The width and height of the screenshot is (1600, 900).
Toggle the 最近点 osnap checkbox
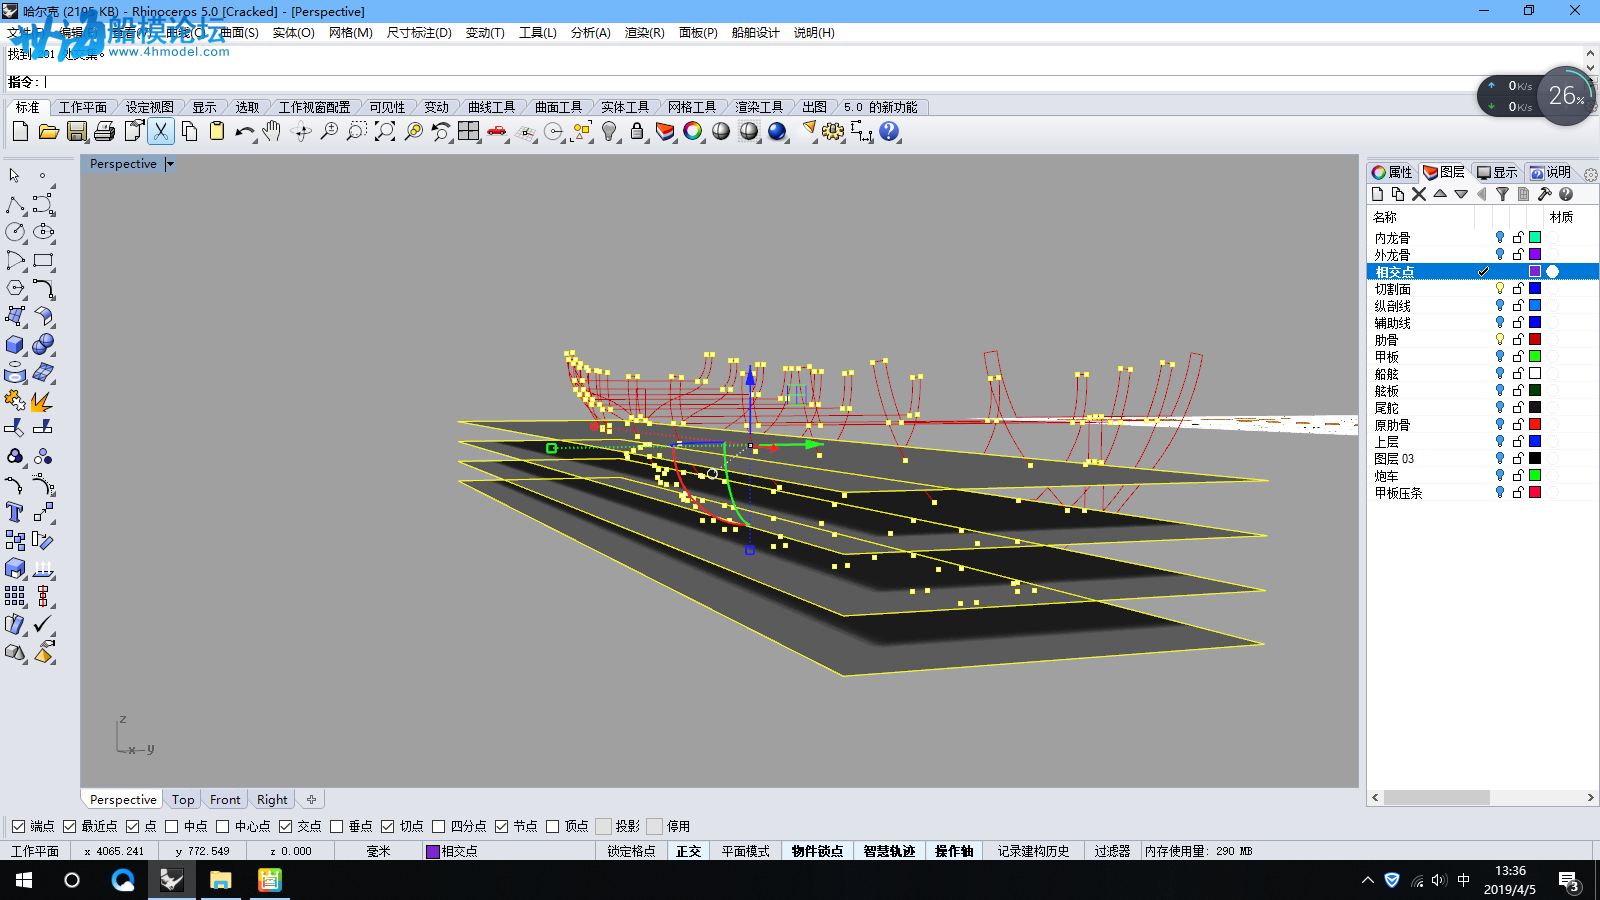pyautogui.click(x=69, y=826)
